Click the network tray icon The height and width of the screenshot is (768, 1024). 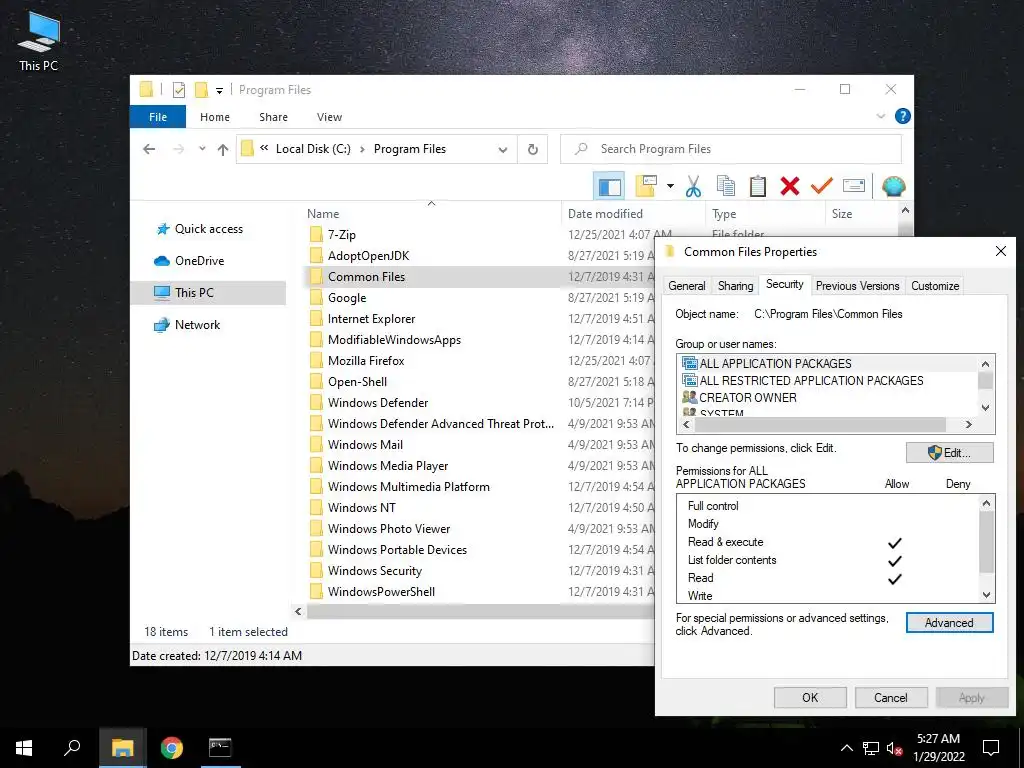[871, 748]
